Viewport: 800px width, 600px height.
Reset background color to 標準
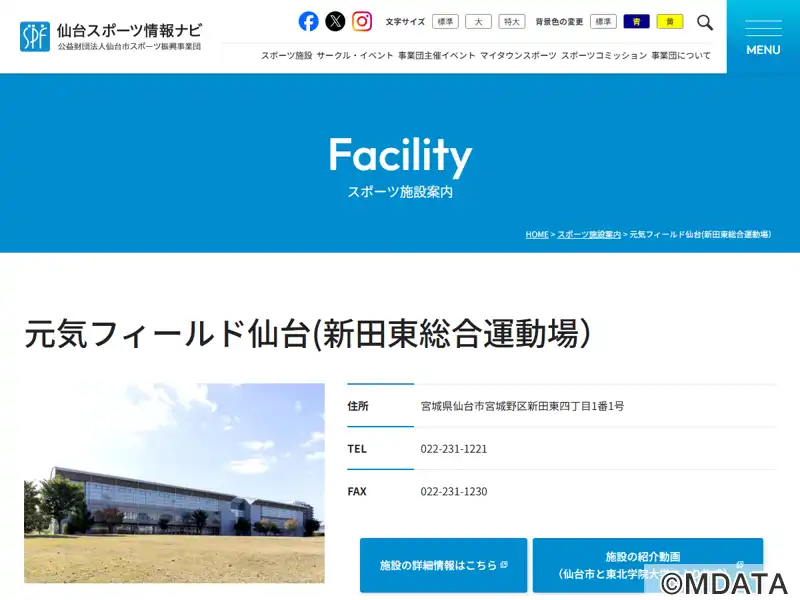(x=604, y=21)
